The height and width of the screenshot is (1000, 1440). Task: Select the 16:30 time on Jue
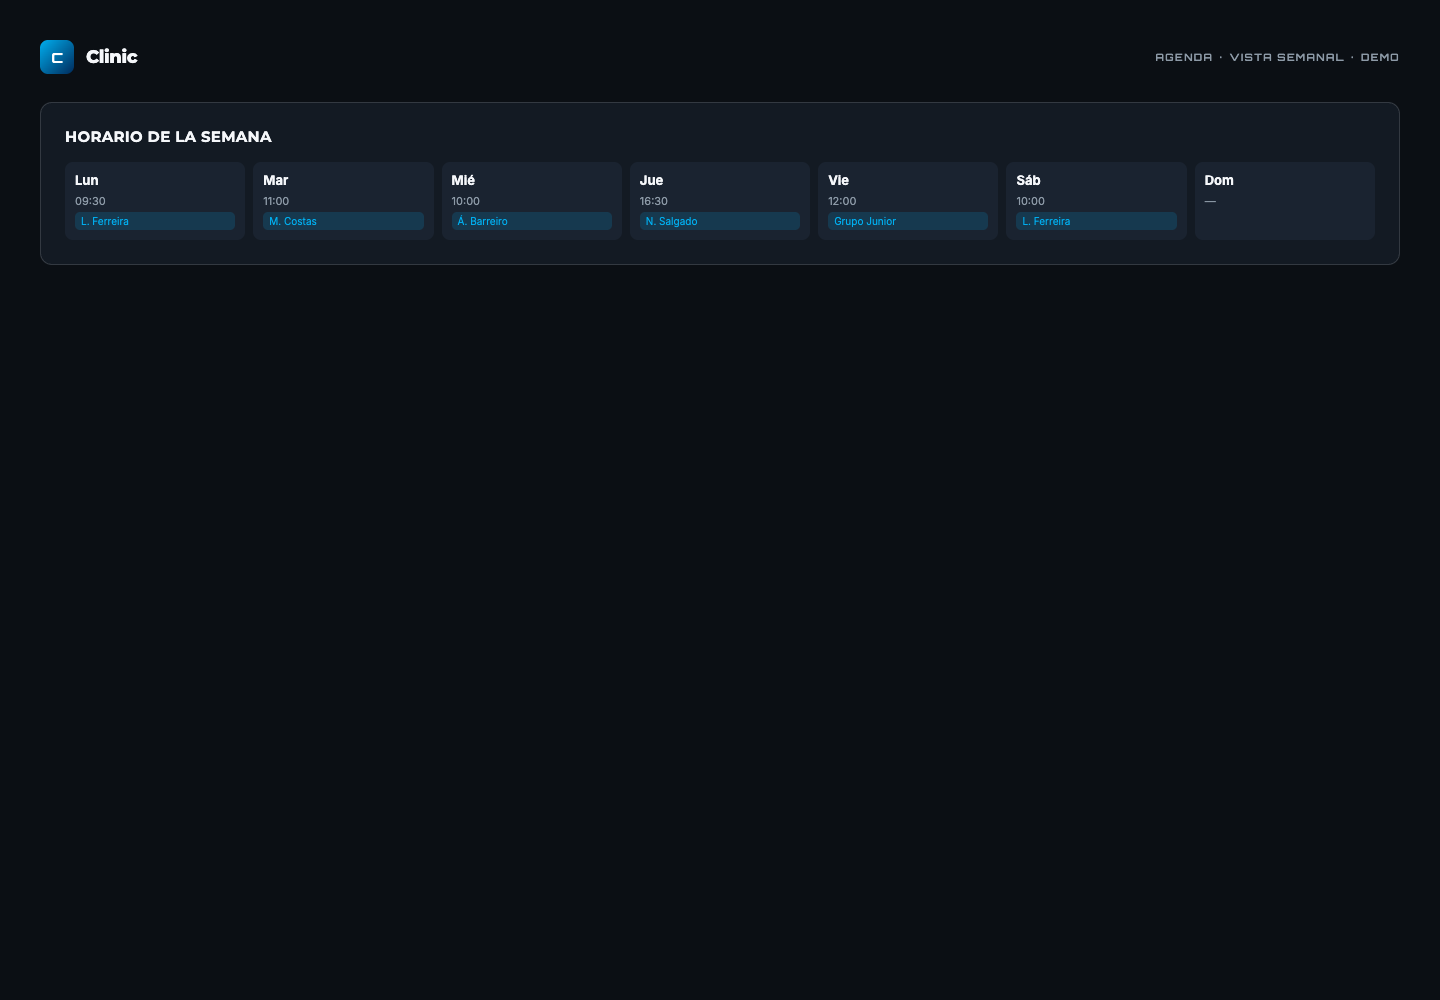pos(654,201)
